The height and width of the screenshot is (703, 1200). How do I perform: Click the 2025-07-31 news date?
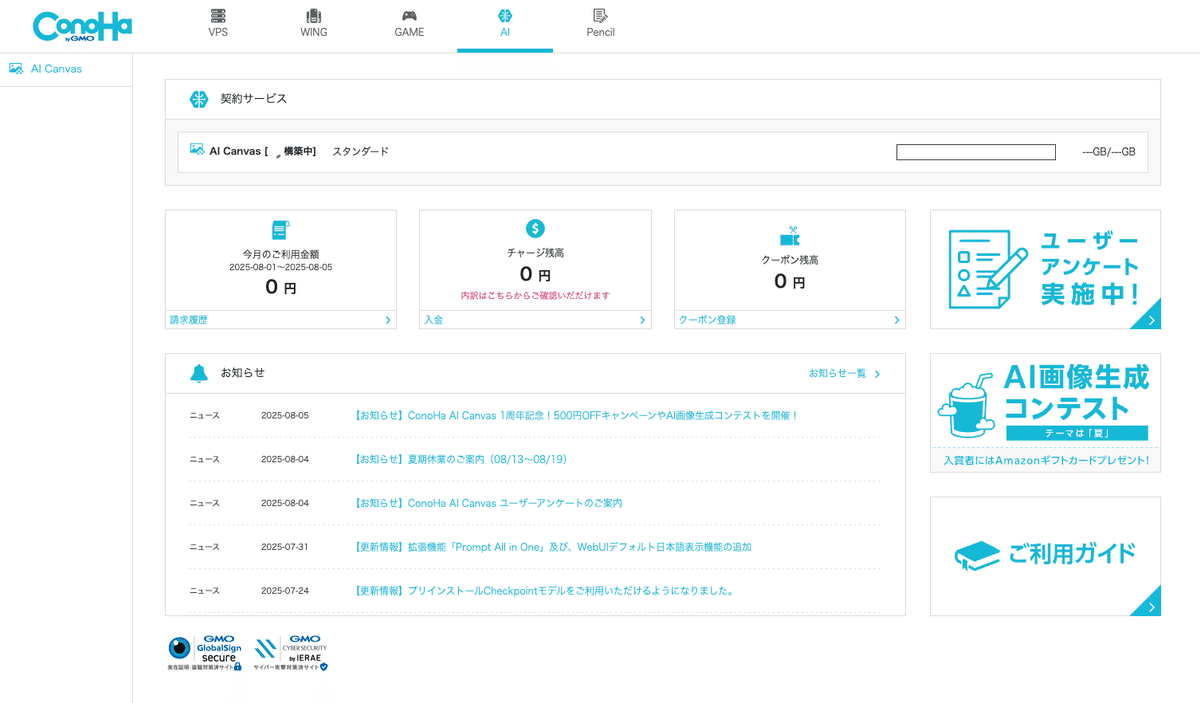[x=285, y=547]
